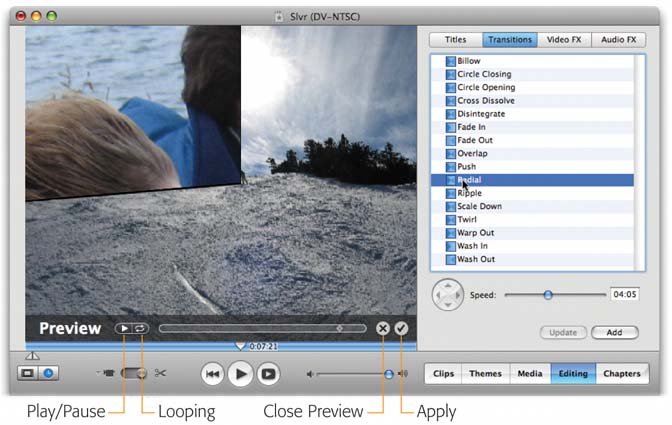Switch to timeline viewer mode
Screen dimensions: 672x425
48,373
